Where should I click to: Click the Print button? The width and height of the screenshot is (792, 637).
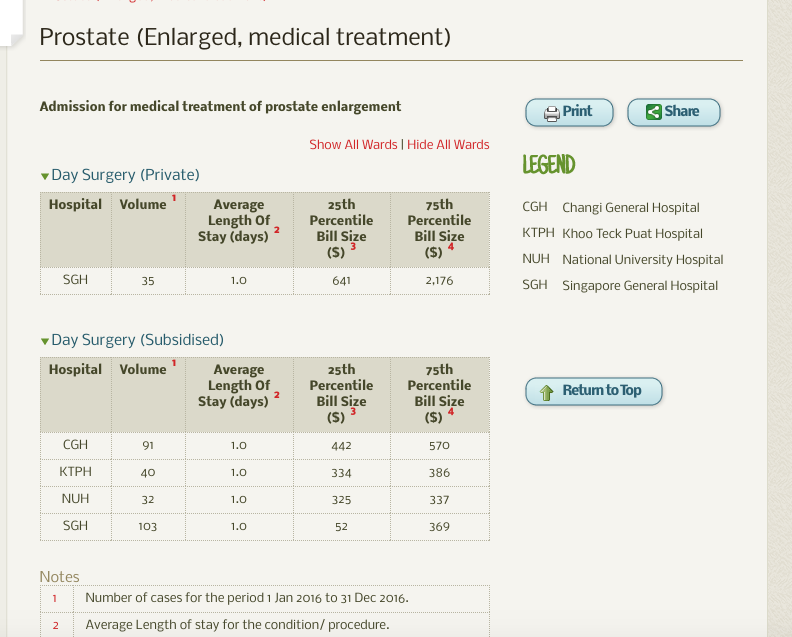(x=568, y=112)
